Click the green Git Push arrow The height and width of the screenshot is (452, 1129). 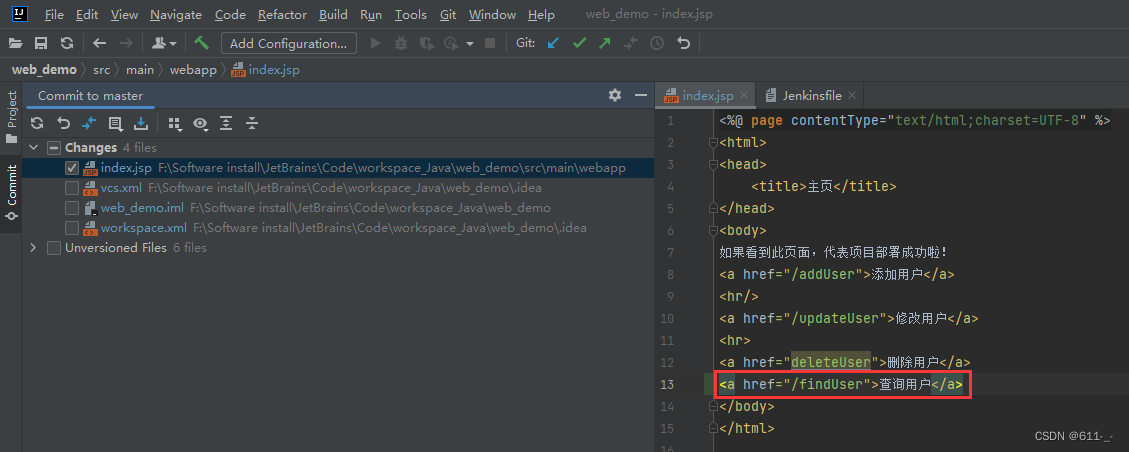point(605,44)
